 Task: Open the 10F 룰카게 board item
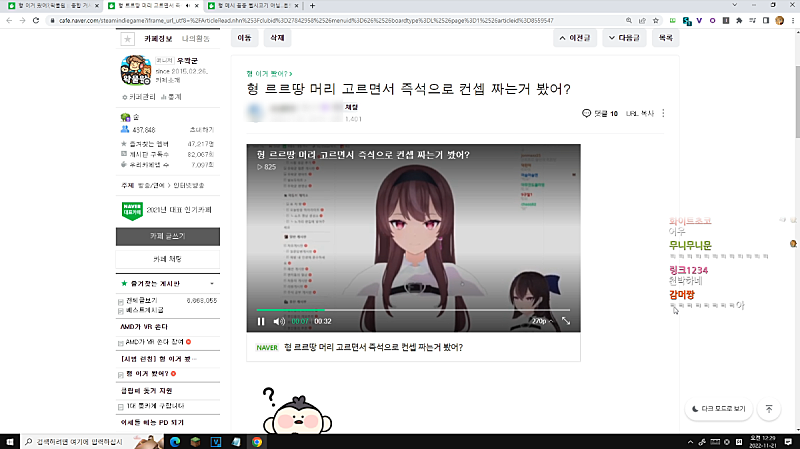pos(155,406)
